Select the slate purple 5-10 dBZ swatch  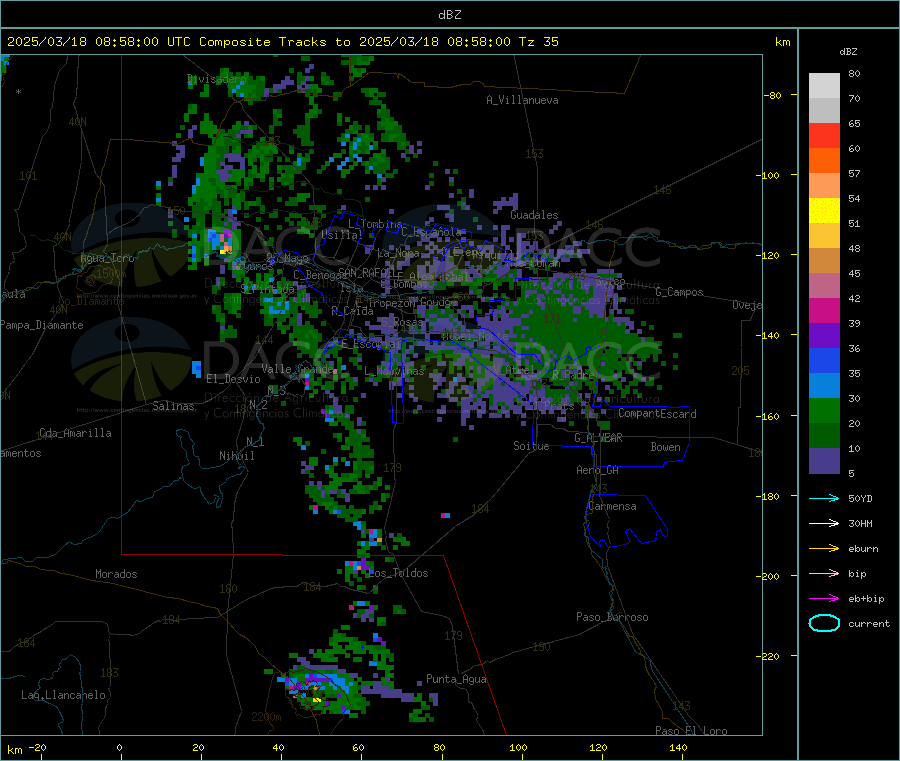pos(824,461)
